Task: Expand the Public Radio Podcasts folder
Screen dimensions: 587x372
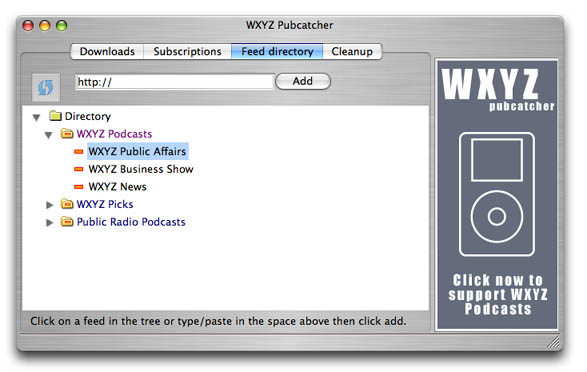Action: (49, 222)
